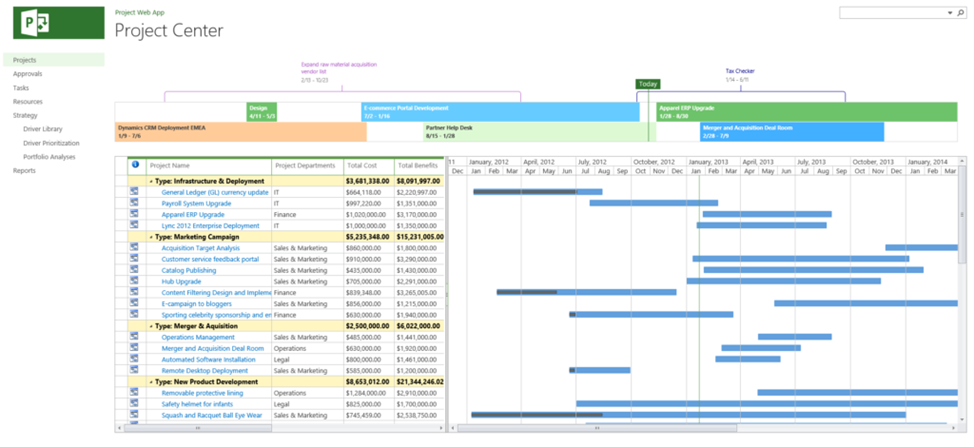Click the project icon for Merger and Acquisition Deal Room row
Viewport: 974px width, 447px height.
pos(134,348)
